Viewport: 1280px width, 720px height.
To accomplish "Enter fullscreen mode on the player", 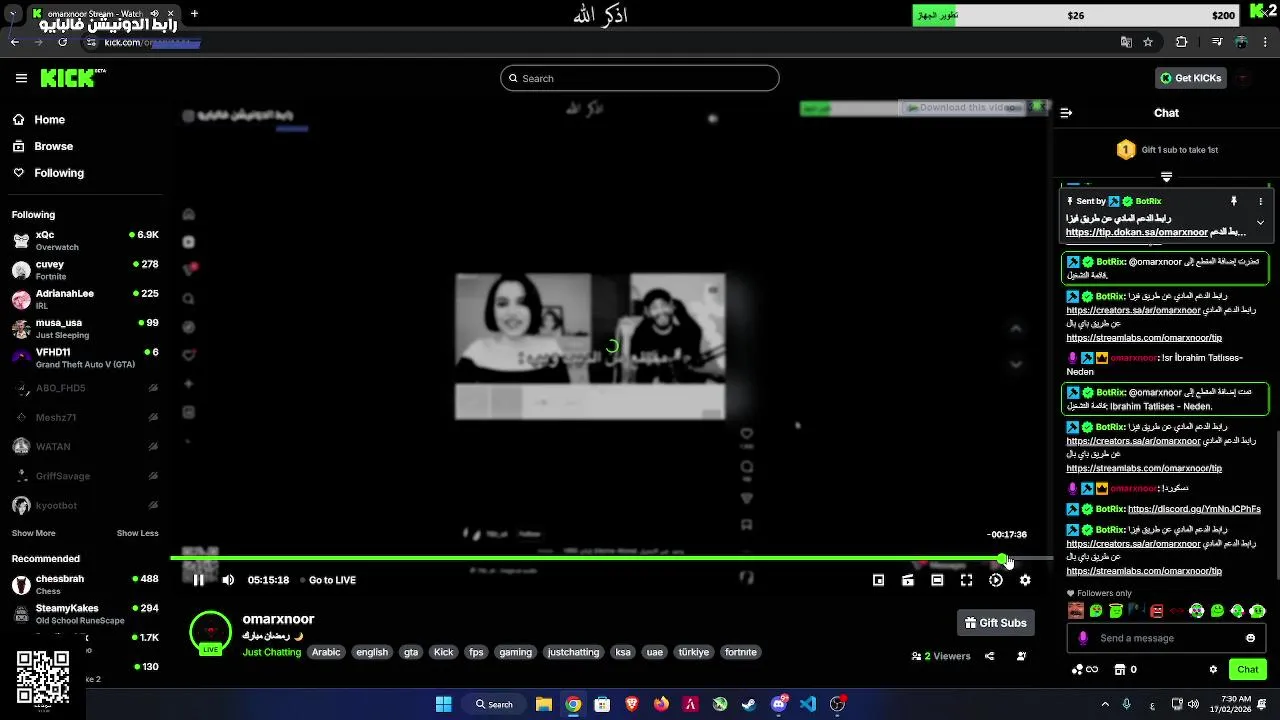I will tap(966, 580).
